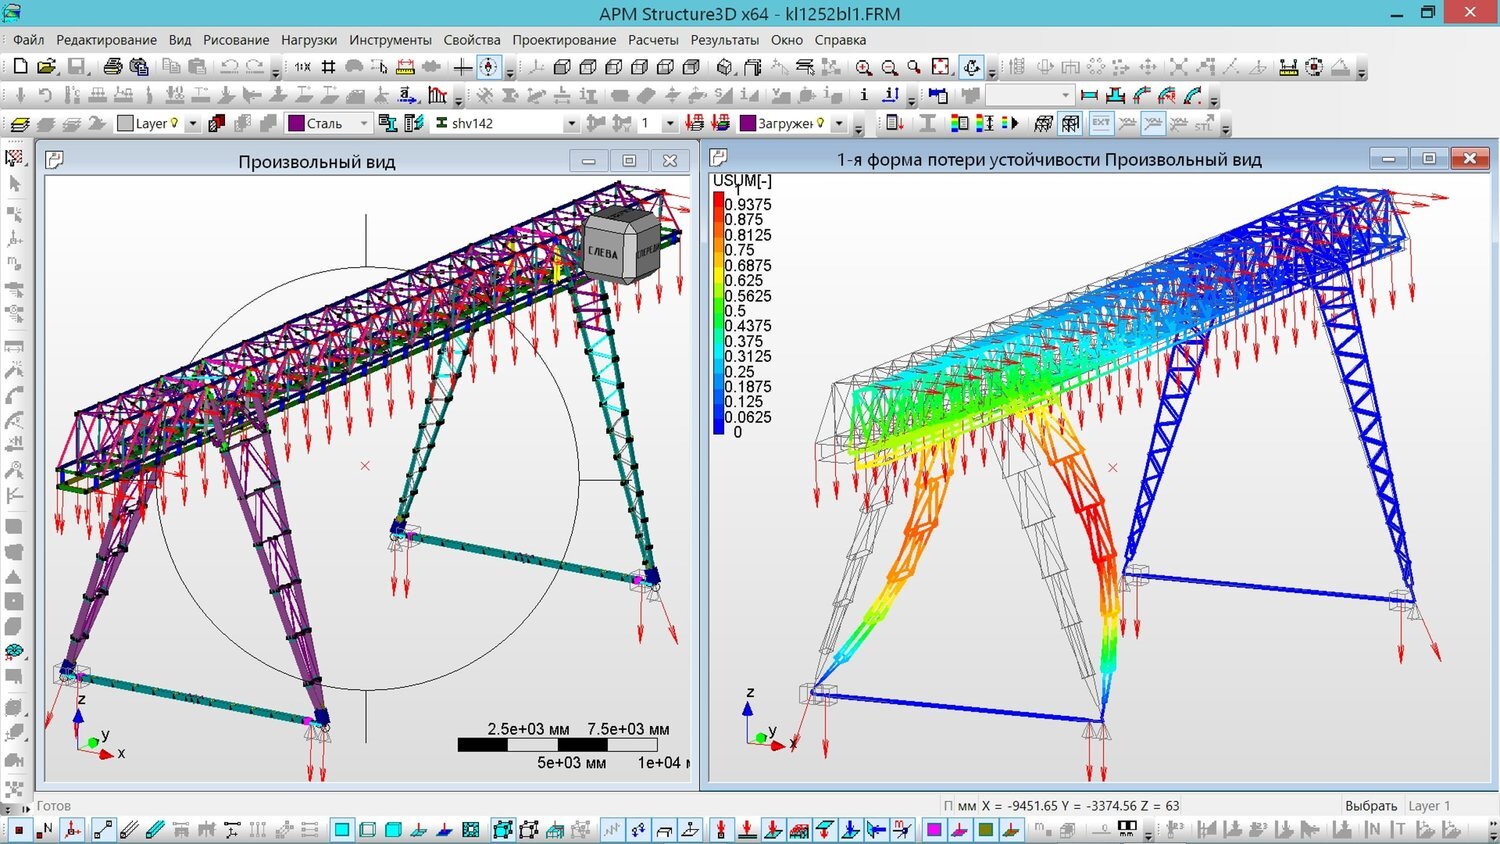This screenshot has height=844, width=1500.
Task: Click the СЛЕВА face of view cube
Action: click(x=603, y=253)
